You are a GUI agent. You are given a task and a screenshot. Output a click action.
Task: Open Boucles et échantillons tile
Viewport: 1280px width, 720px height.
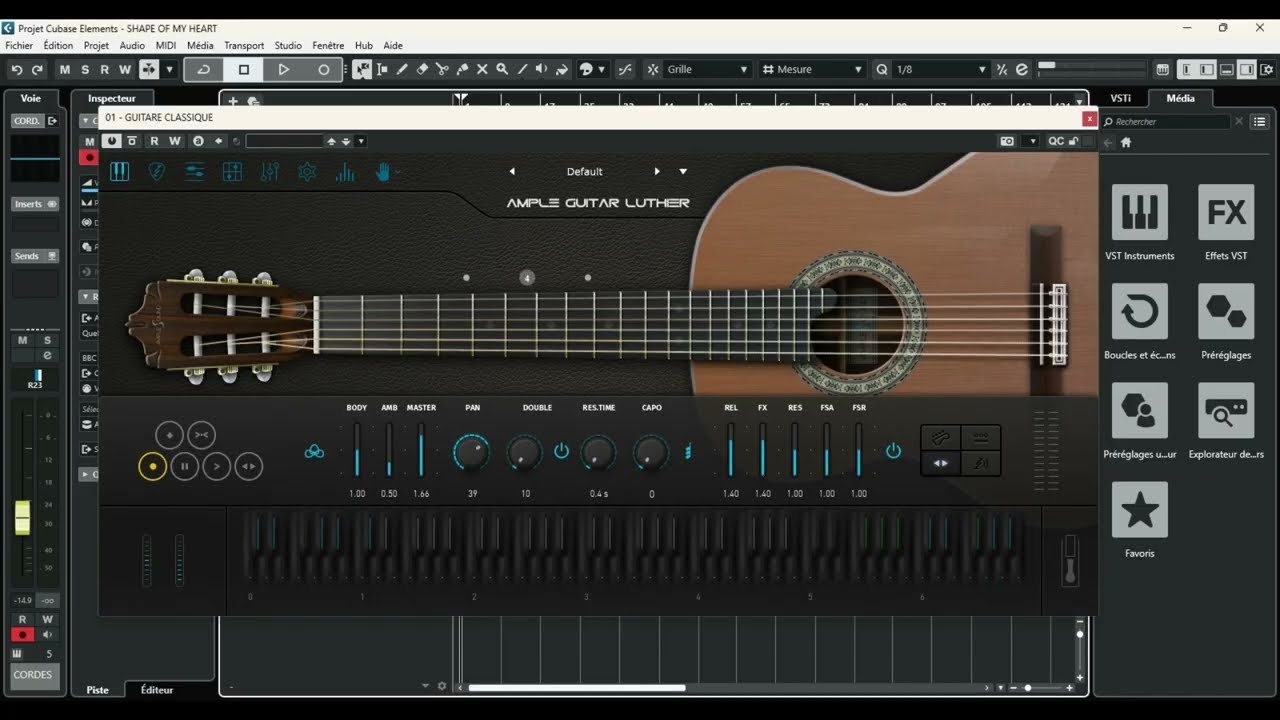(x=1140, y=321)
